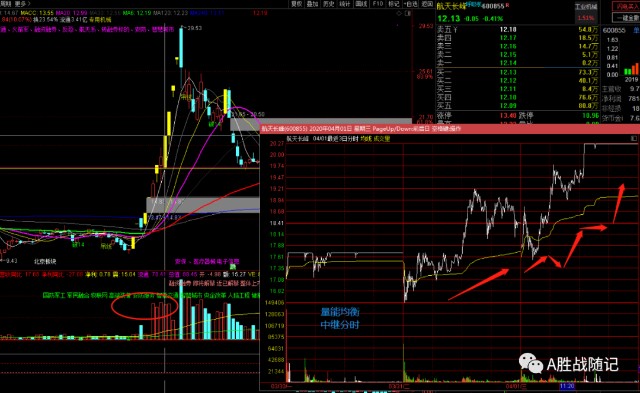Viewport: 640px width, 393px height.
Task: Click the 2019 year label in finance panel
Action: pyautogui.click(x=631, y=80)
